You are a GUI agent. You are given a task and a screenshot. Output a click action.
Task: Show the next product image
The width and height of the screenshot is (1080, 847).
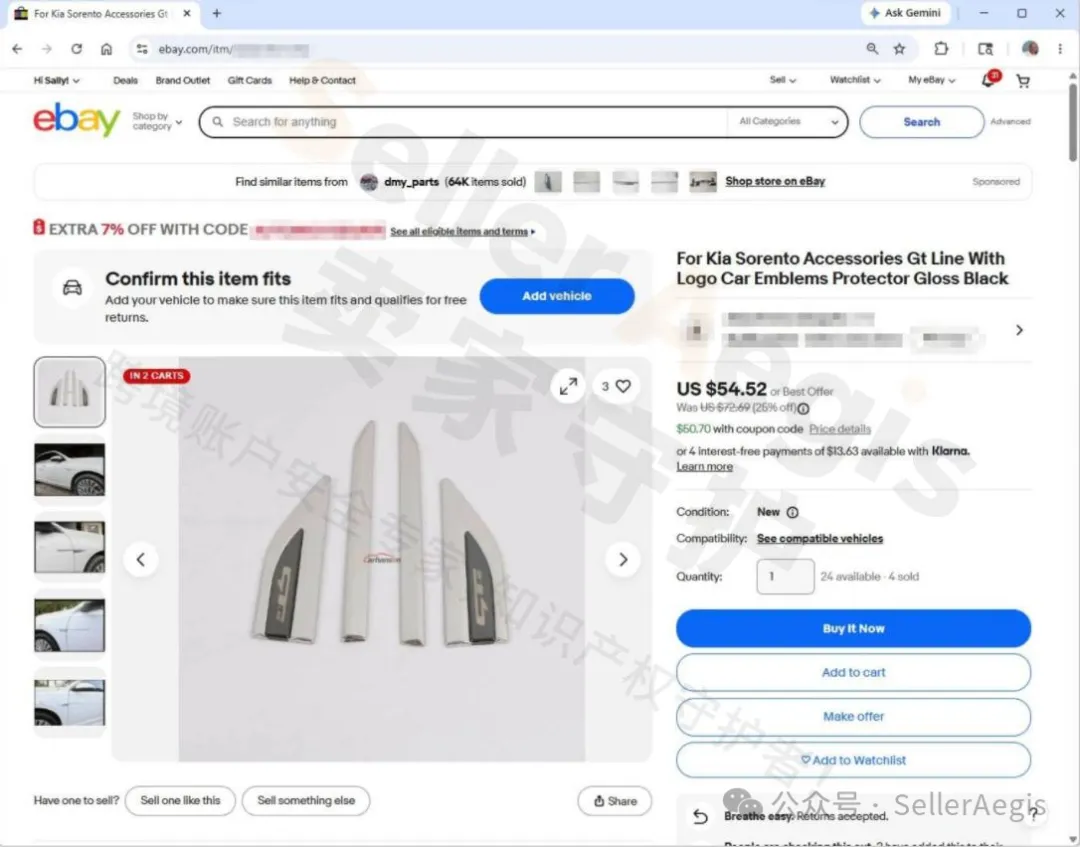click(x=623, y=559)
